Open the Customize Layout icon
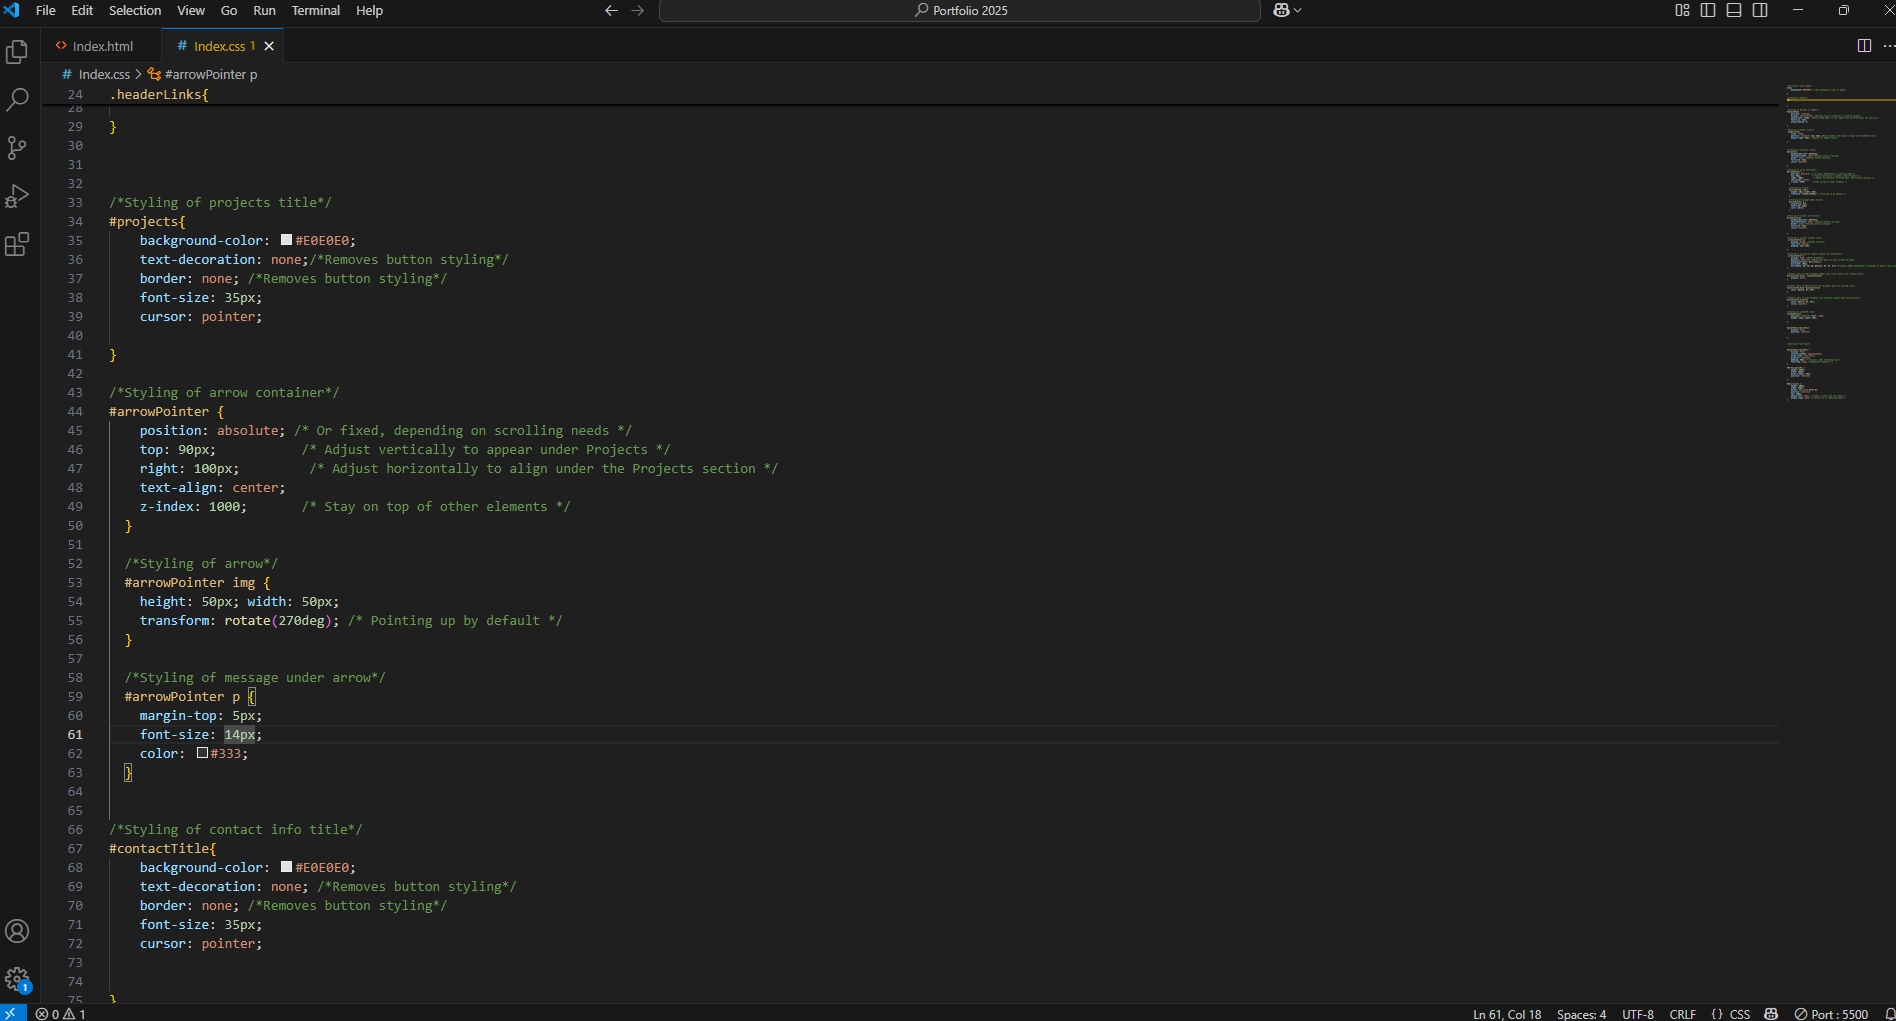Image resolution: width=1896 pixels, height=1021 pixels. tap(1682, 10)
